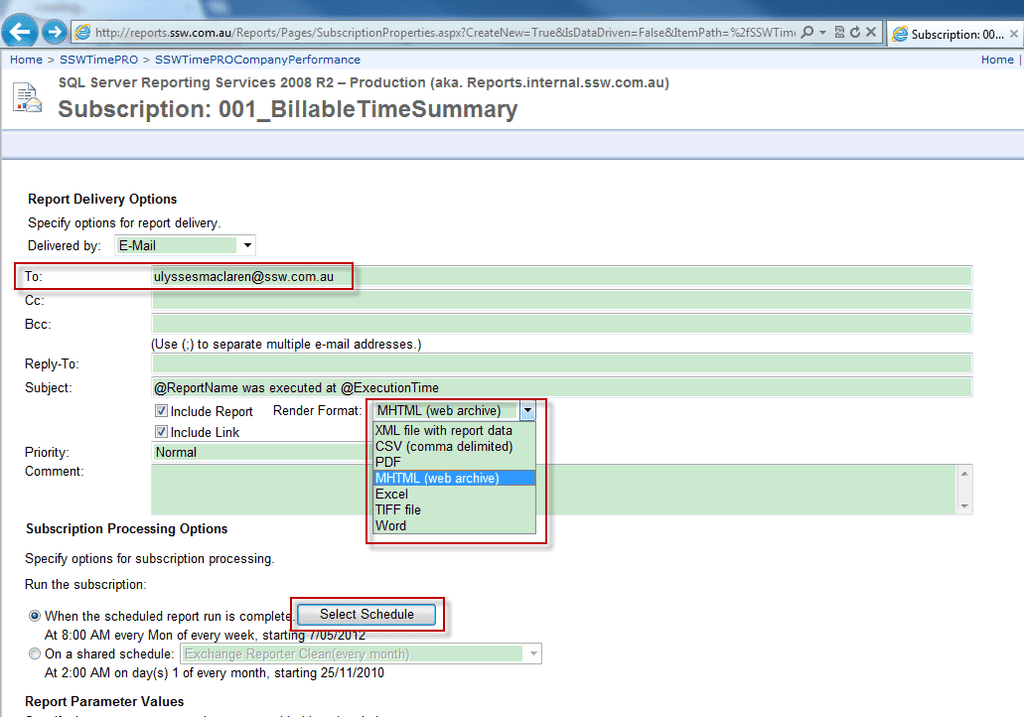Select Excel from the render format list
Image resolution: width=1024 pixels, height=717 pixels.
(390, 493)
